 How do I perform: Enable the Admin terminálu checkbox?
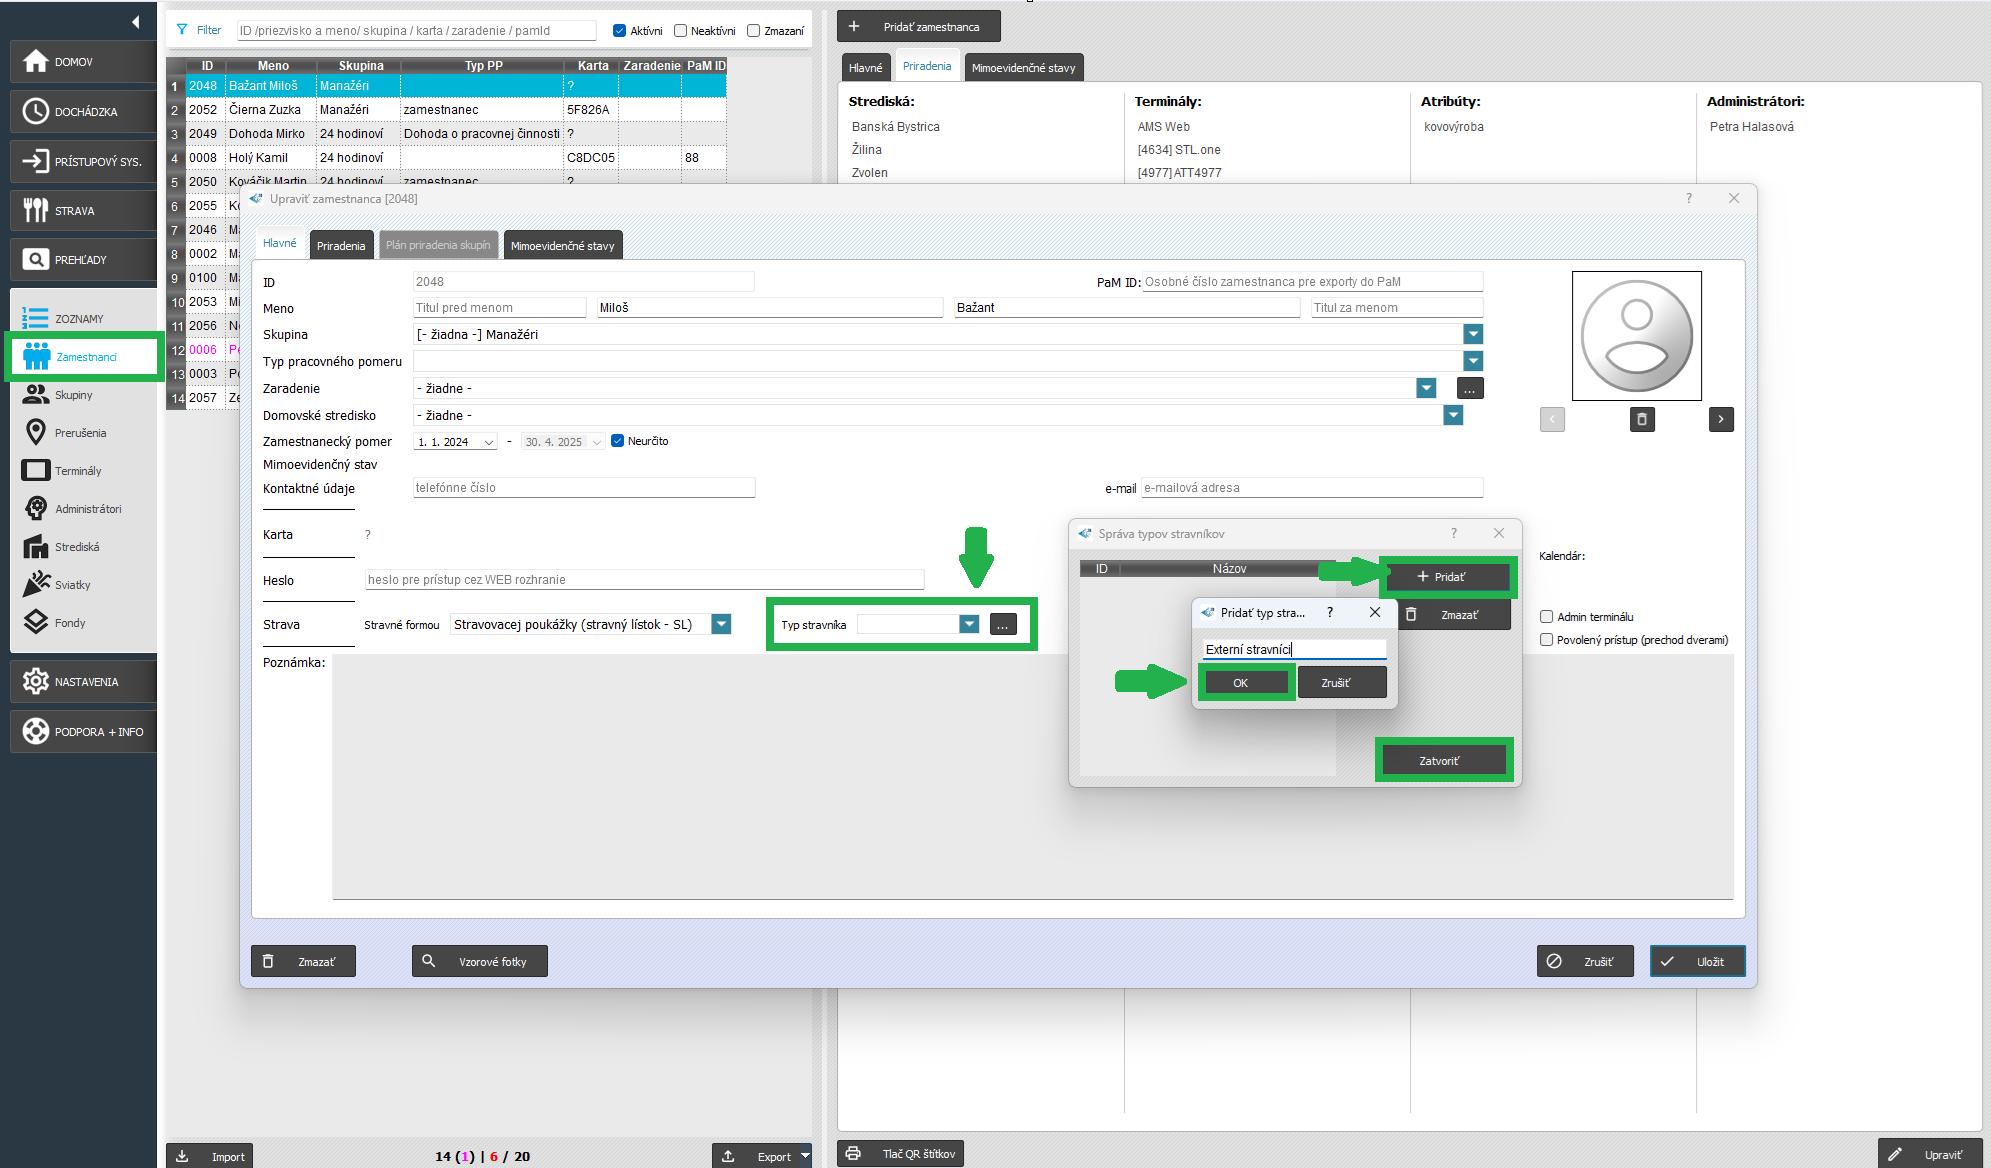coord(1546,617)
